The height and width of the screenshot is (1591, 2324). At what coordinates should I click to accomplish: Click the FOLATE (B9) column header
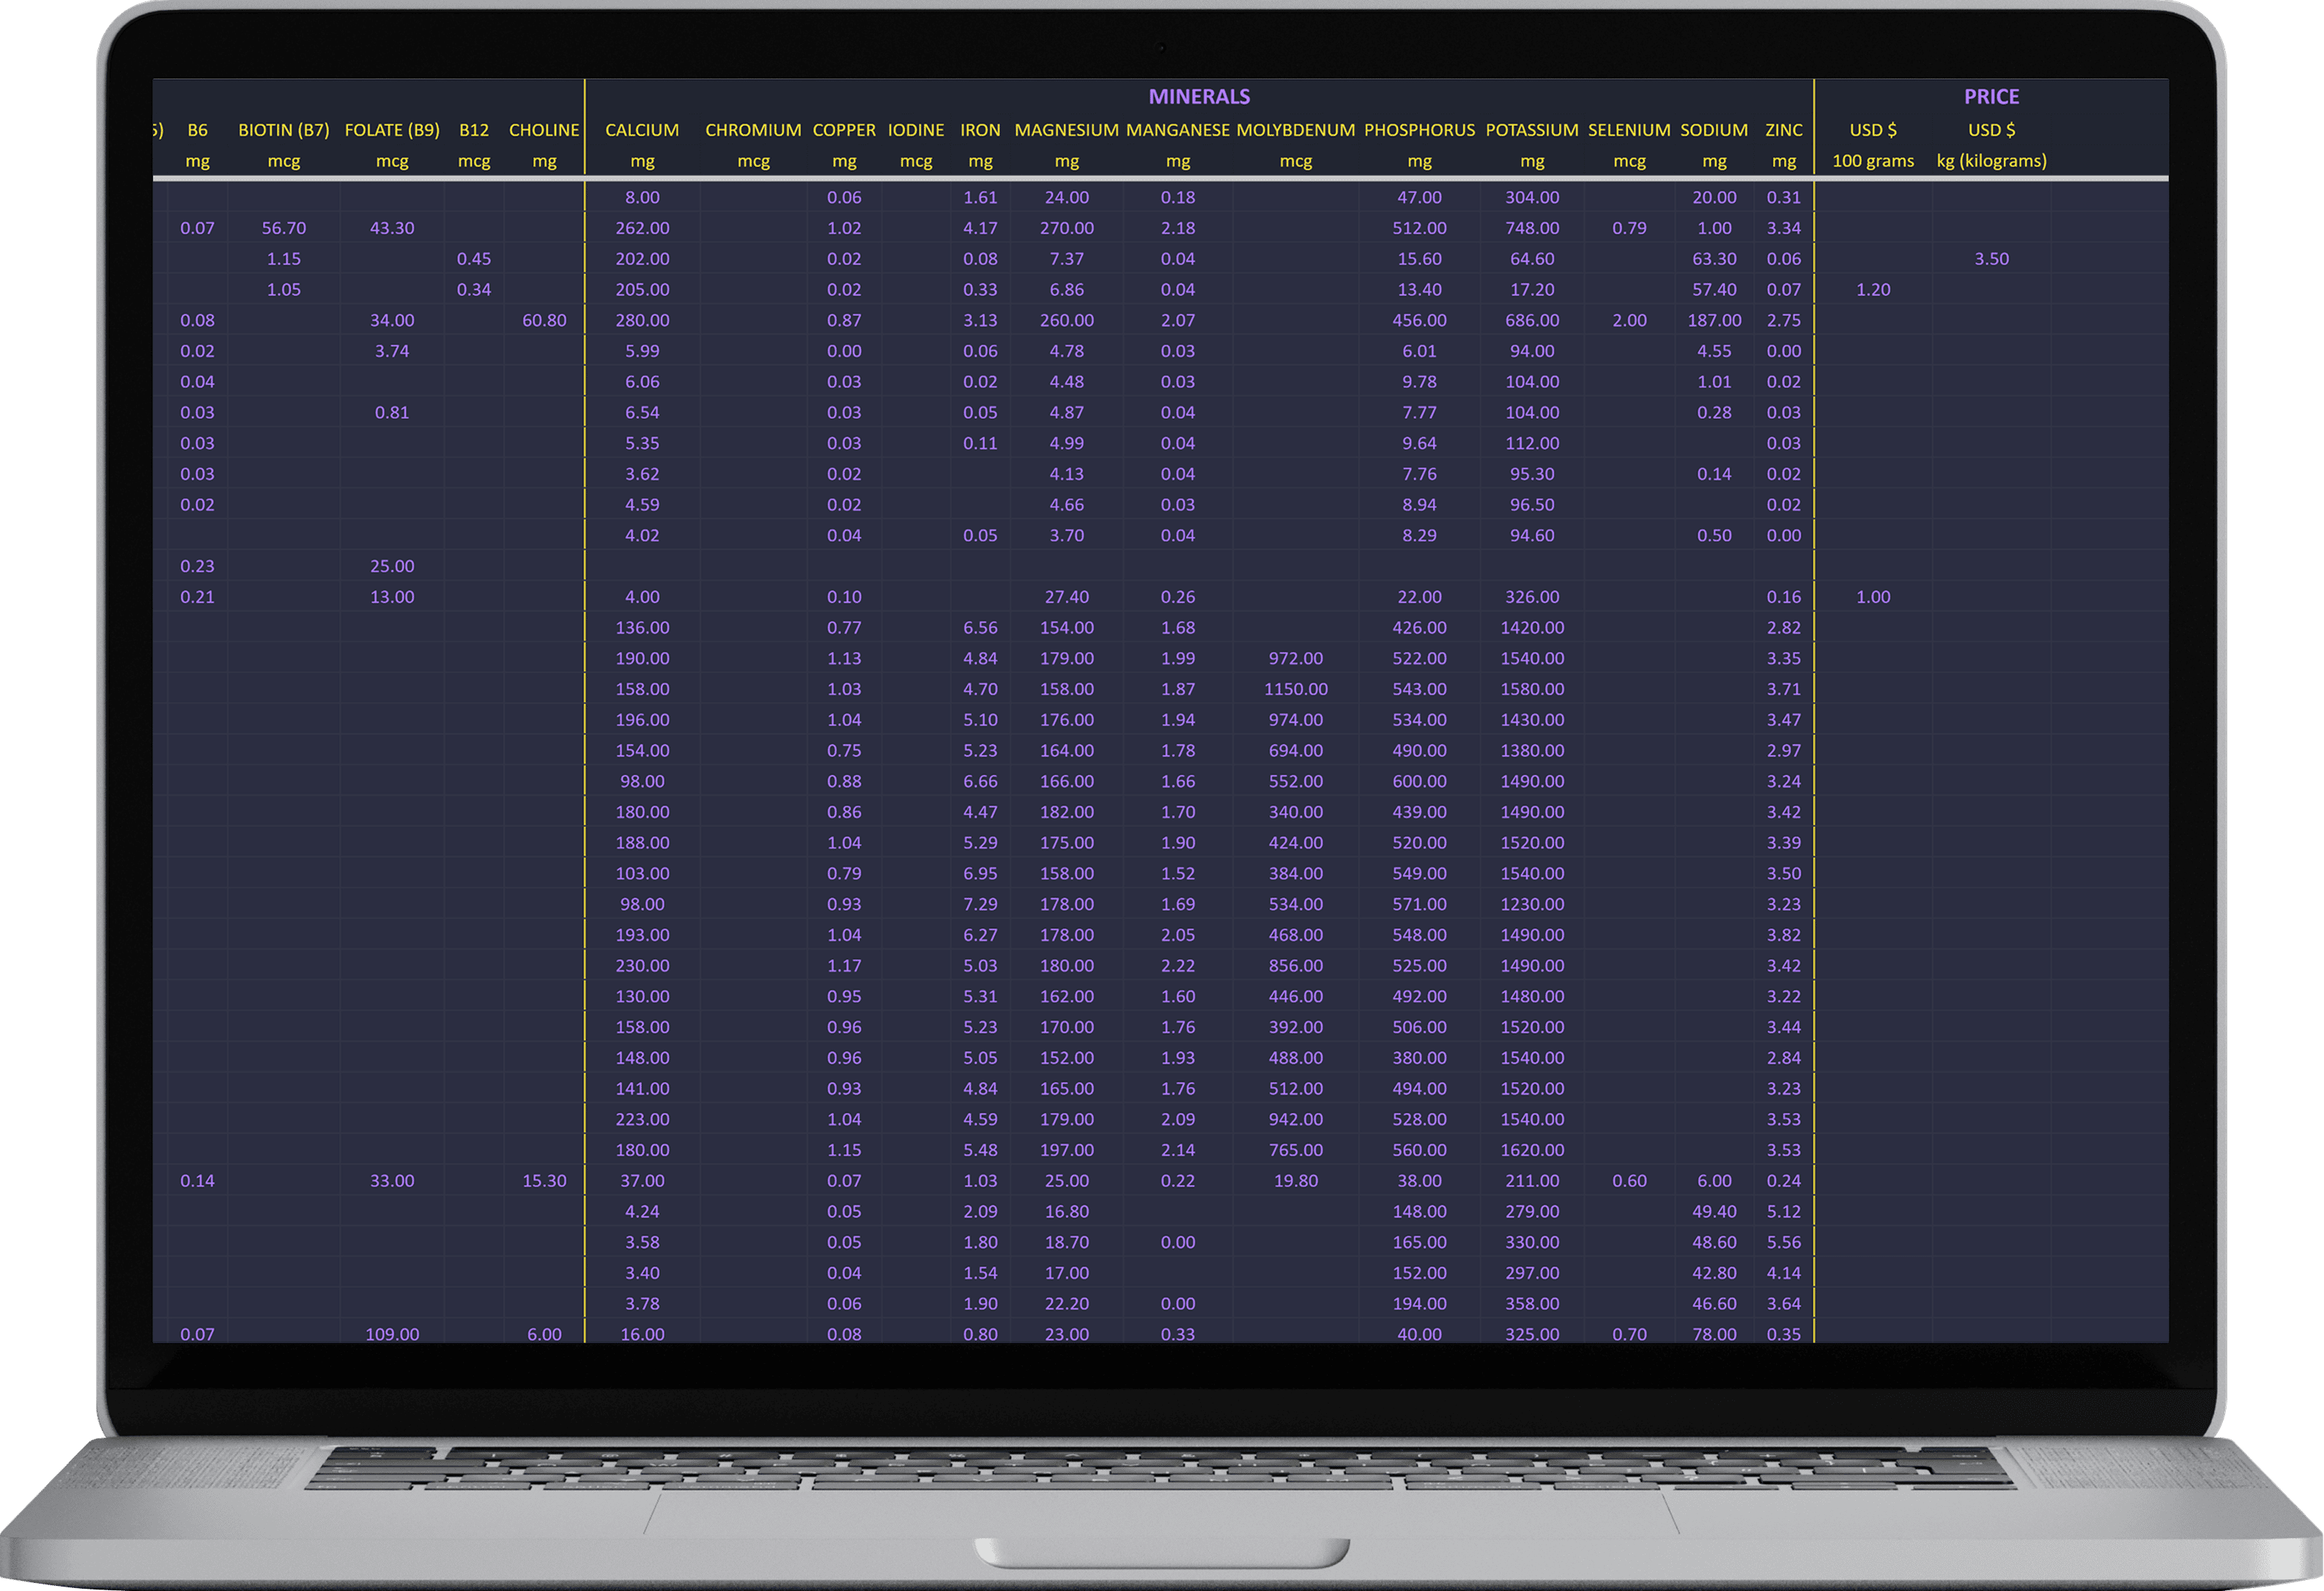click(391, 130)
